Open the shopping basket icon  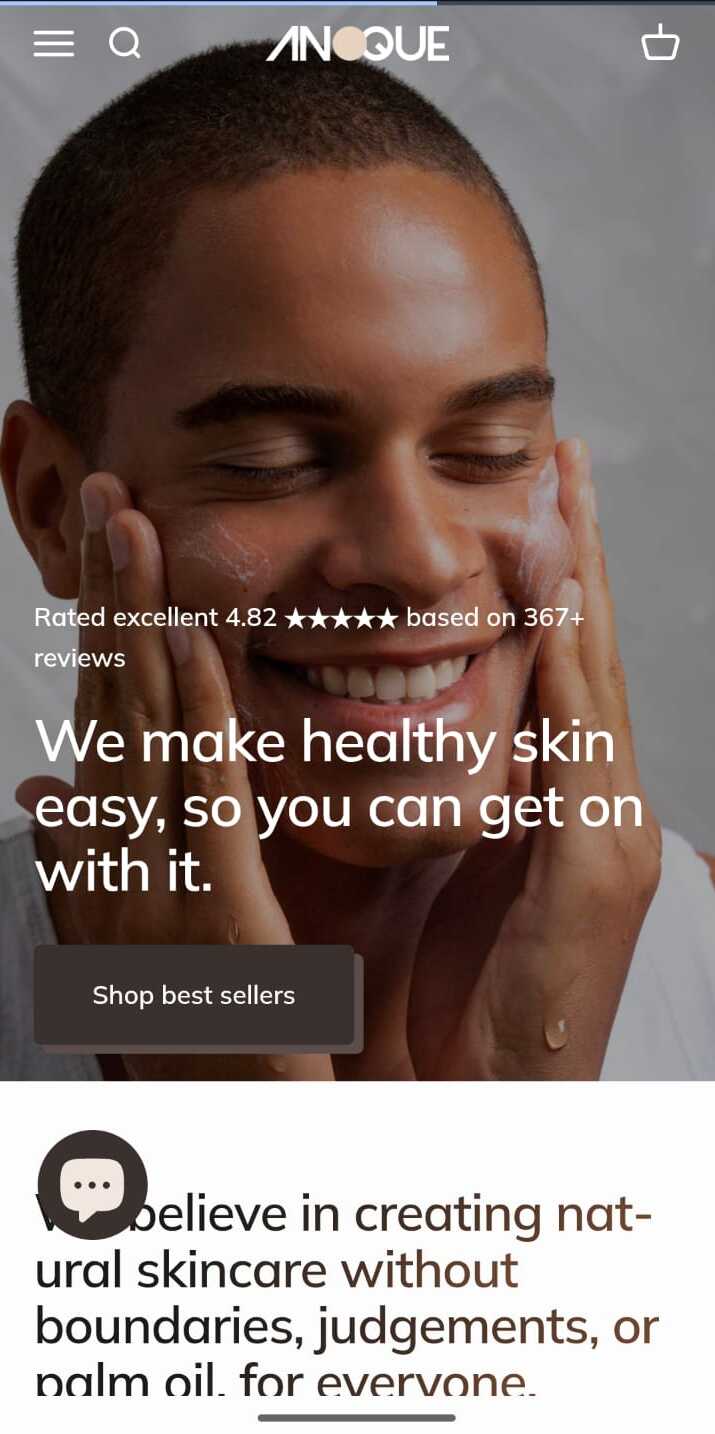(x=660, y=42)
